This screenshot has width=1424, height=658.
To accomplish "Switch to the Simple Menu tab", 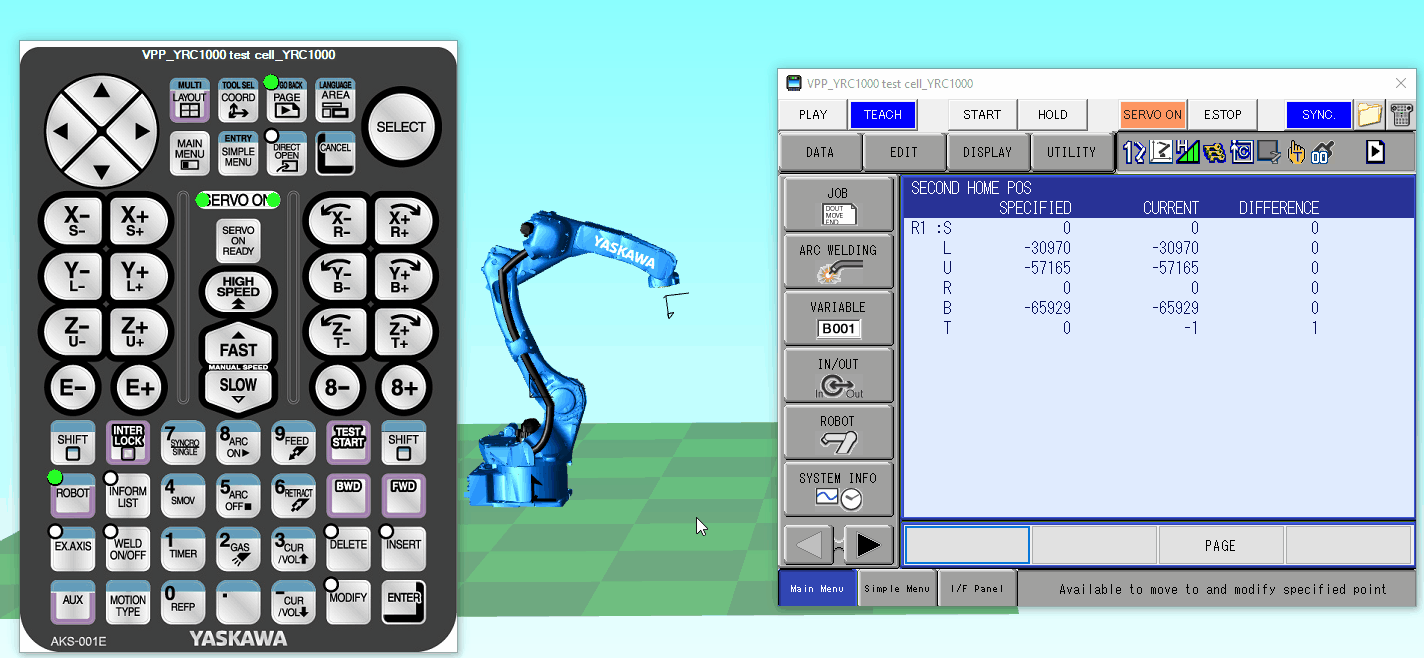I will (x=897, y=588).
